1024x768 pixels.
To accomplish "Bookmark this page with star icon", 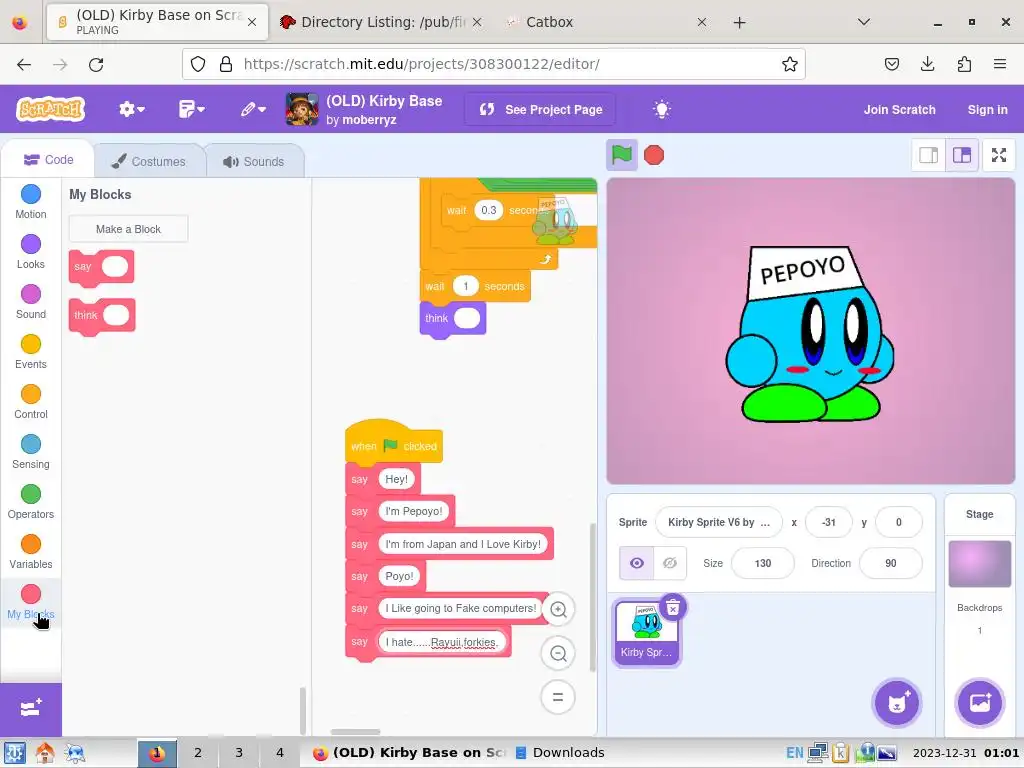I will coord(790,64).
